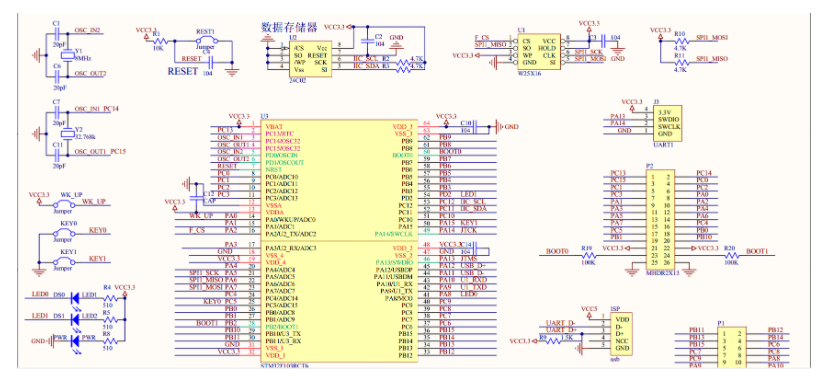The height and width of the screenshot is (378, 834).
Task: Select the R20 100K resistor
Action: coord(731,256)
